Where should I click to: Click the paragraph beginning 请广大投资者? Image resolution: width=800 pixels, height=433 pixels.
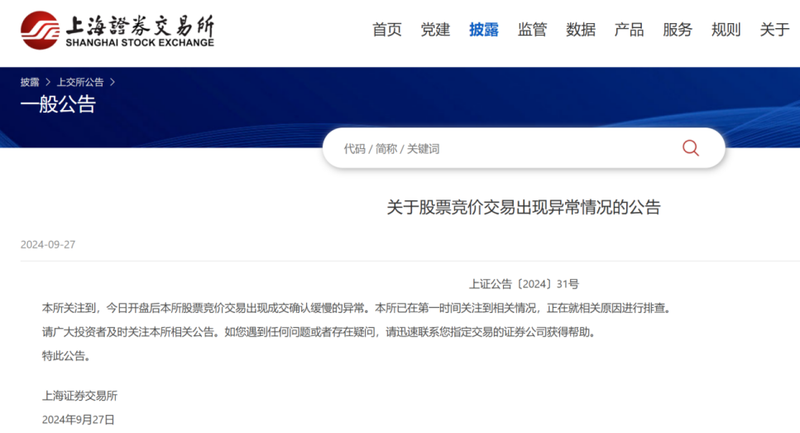click(x=319, y=332)
